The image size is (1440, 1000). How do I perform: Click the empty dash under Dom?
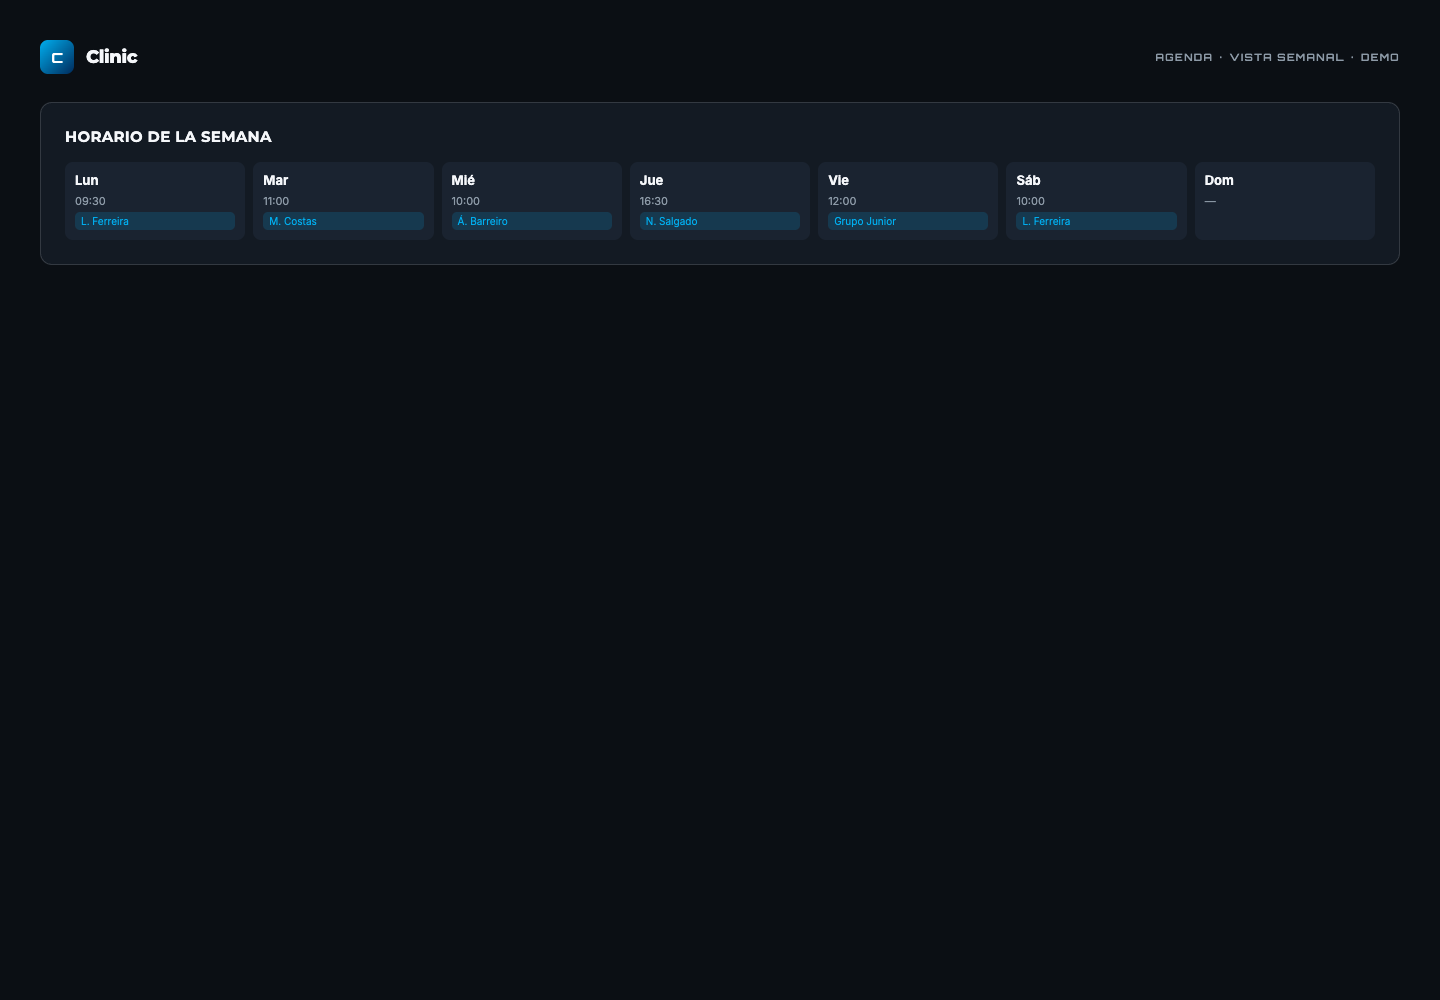(x=1210, y=201)
